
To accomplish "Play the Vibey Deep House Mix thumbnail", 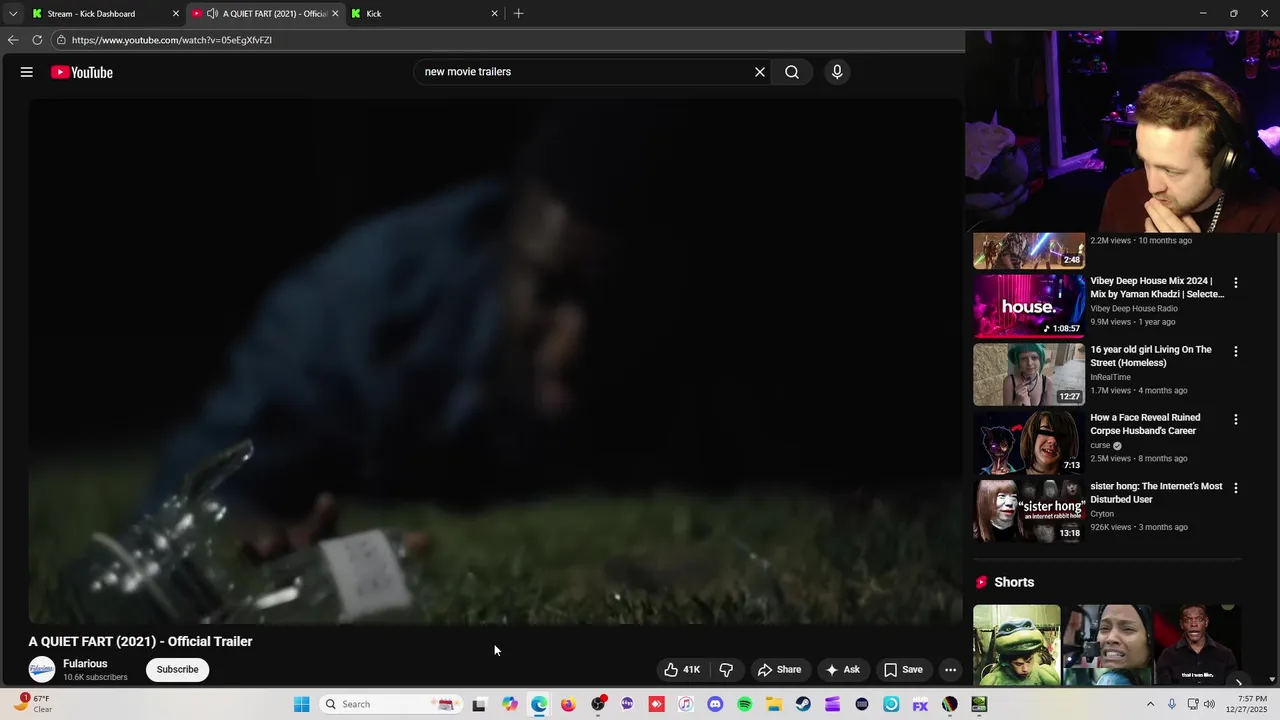I will (x=1029, y=306).
